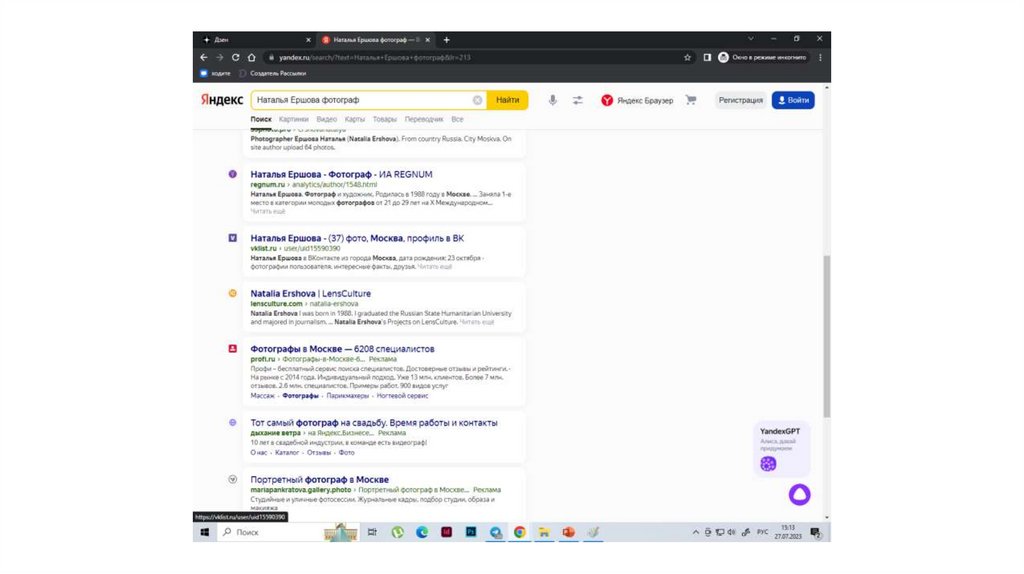The height and width of the screenshot is (574, 1024).
Task: Open the shopping cart icon
Action: point(691,100)
